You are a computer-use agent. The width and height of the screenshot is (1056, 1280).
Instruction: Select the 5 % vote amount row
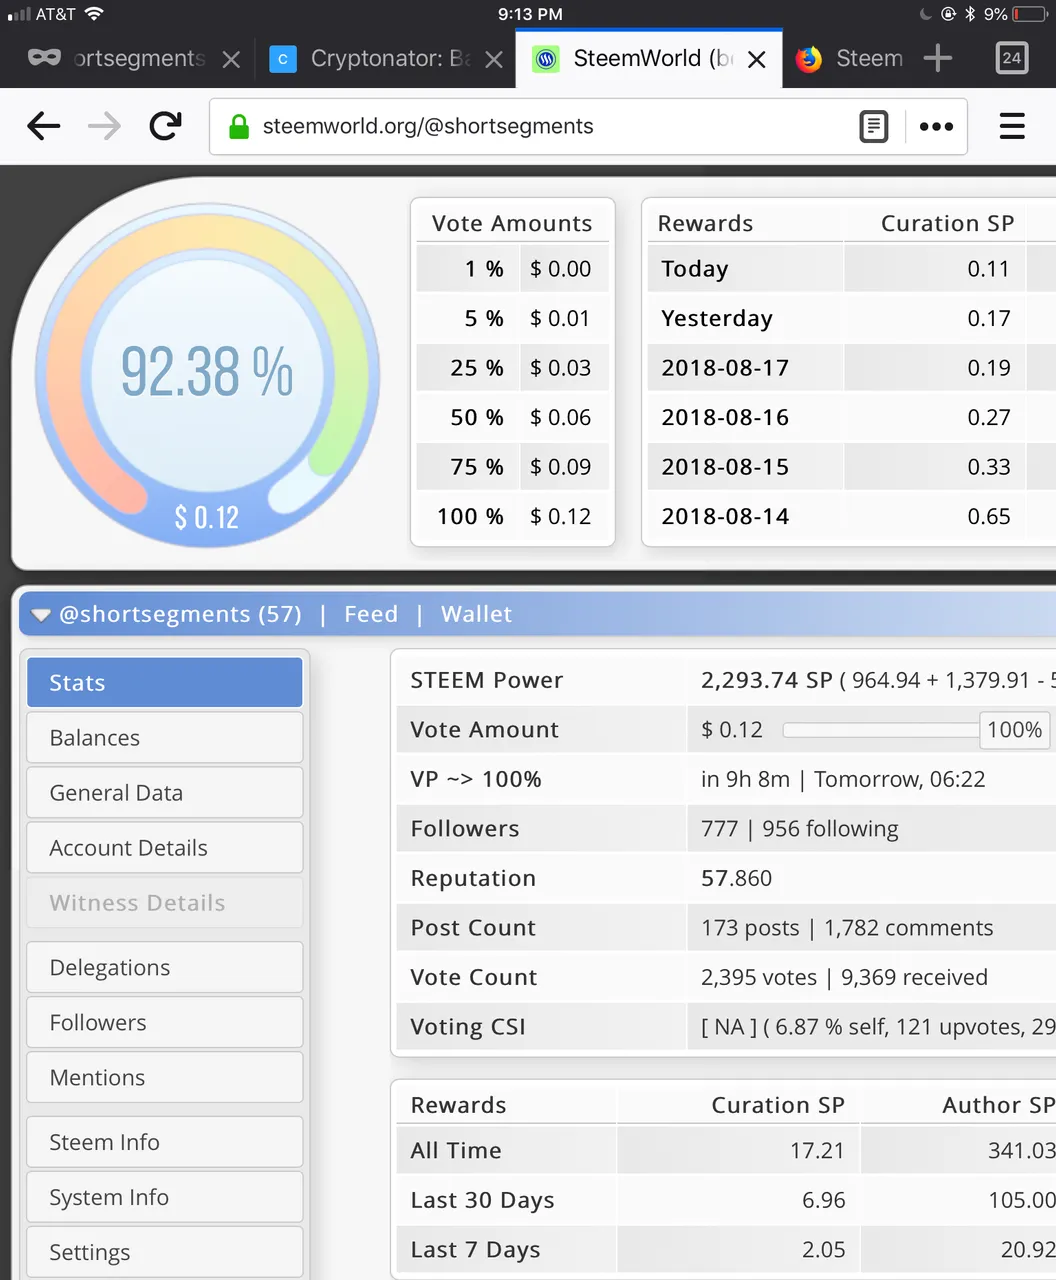(512, 318)
